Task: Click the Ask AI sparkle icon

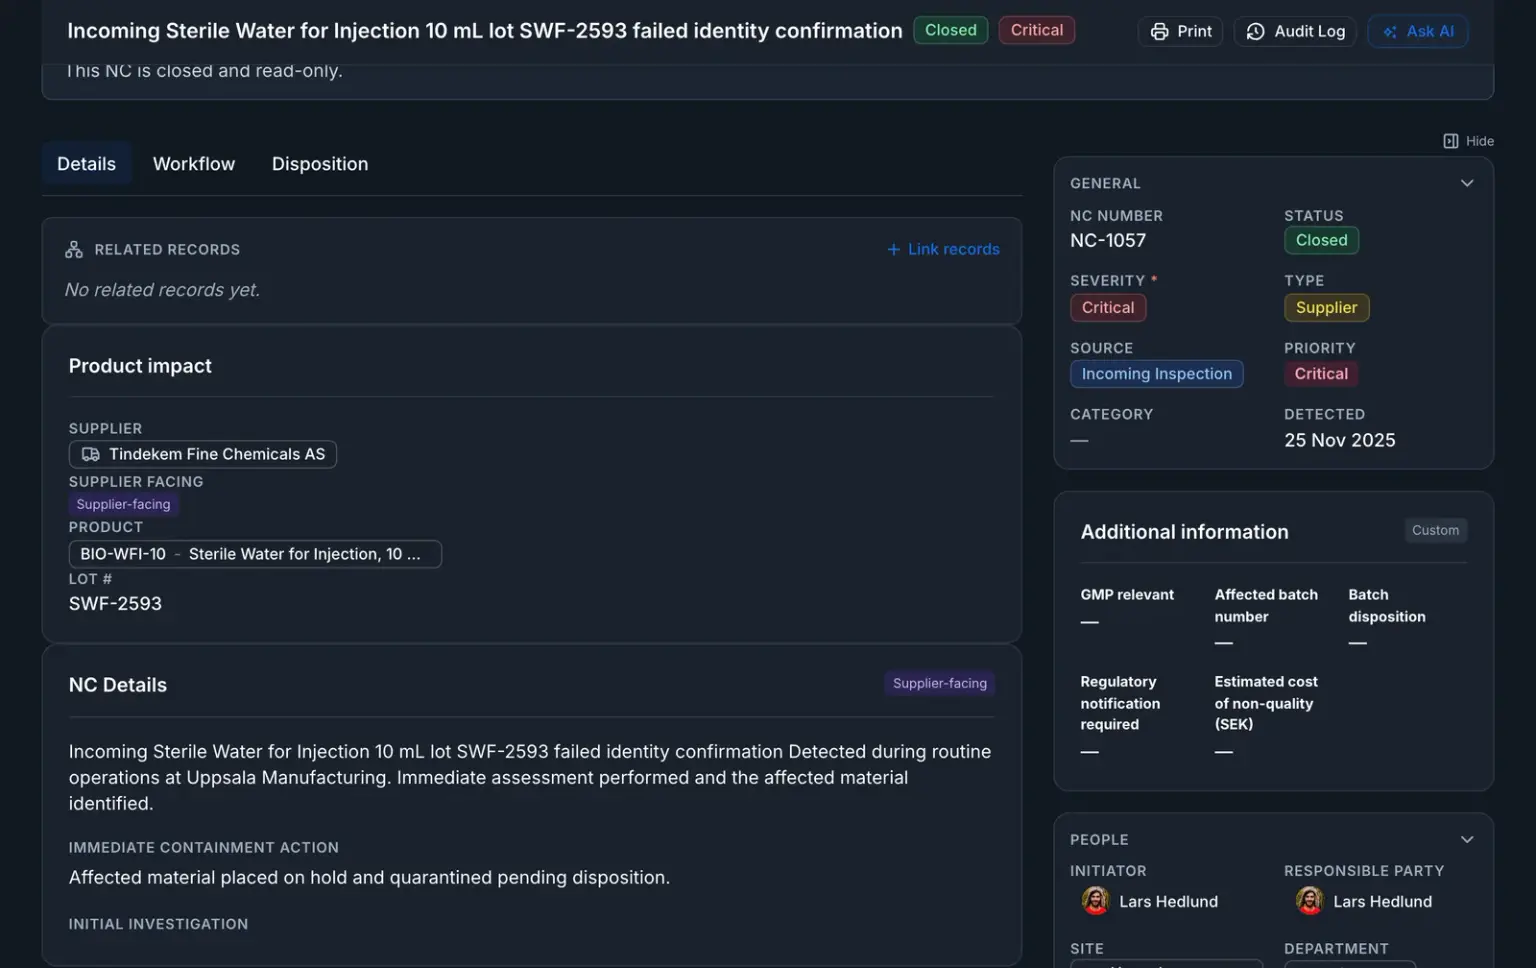Action: click(x=1390, y=32)
